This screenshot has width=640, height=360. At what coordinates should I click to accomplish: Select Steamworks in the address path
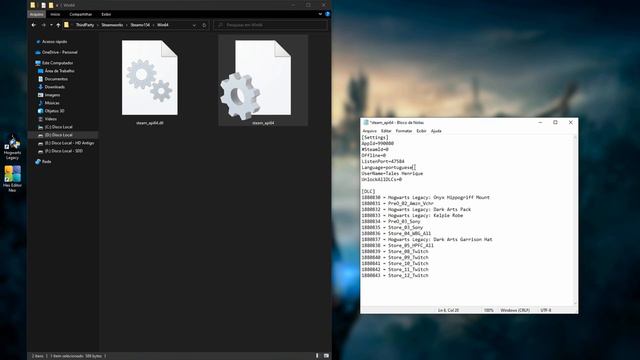point(112,25)
